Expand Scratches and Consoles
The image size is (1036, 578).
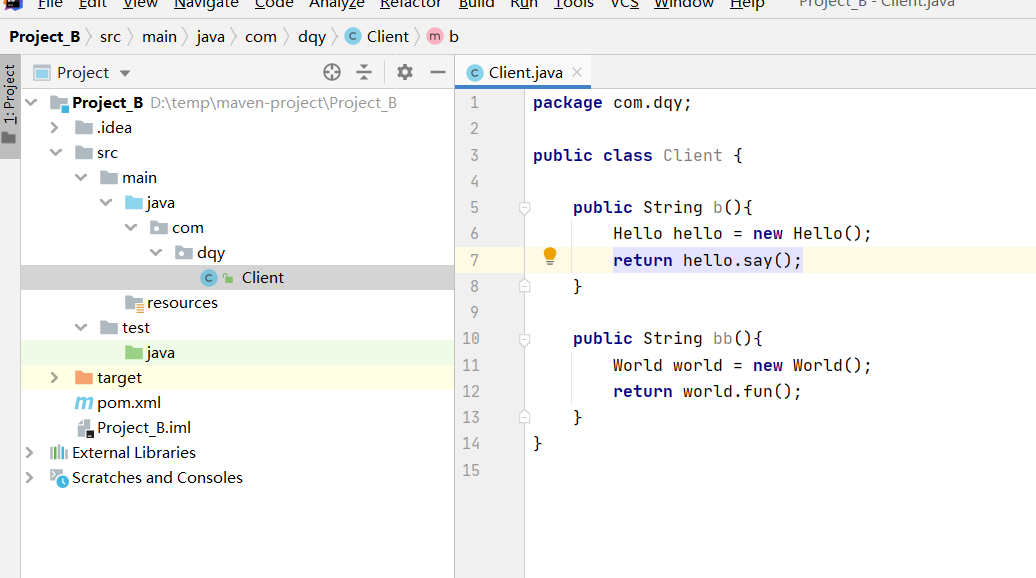[x=30, y=478]
